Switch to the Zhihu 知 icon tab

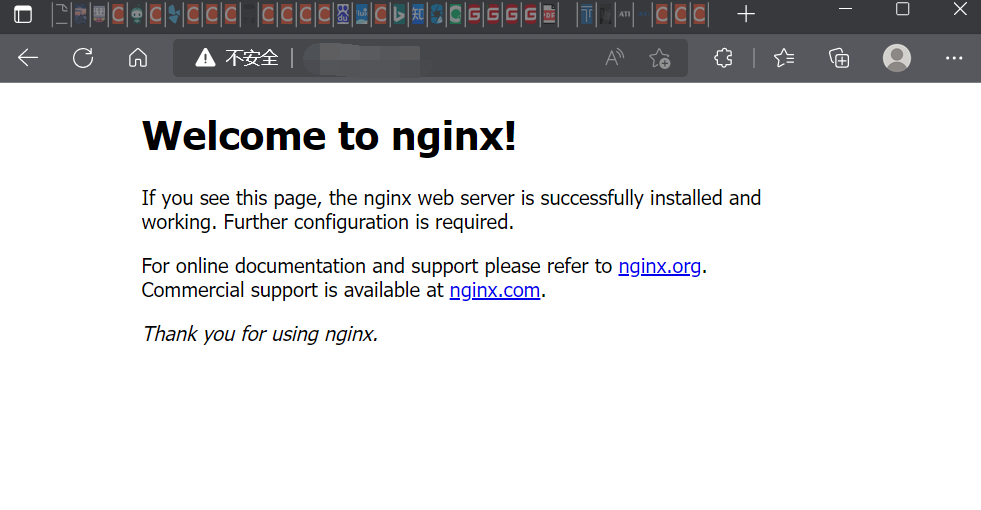click(418, 14)
